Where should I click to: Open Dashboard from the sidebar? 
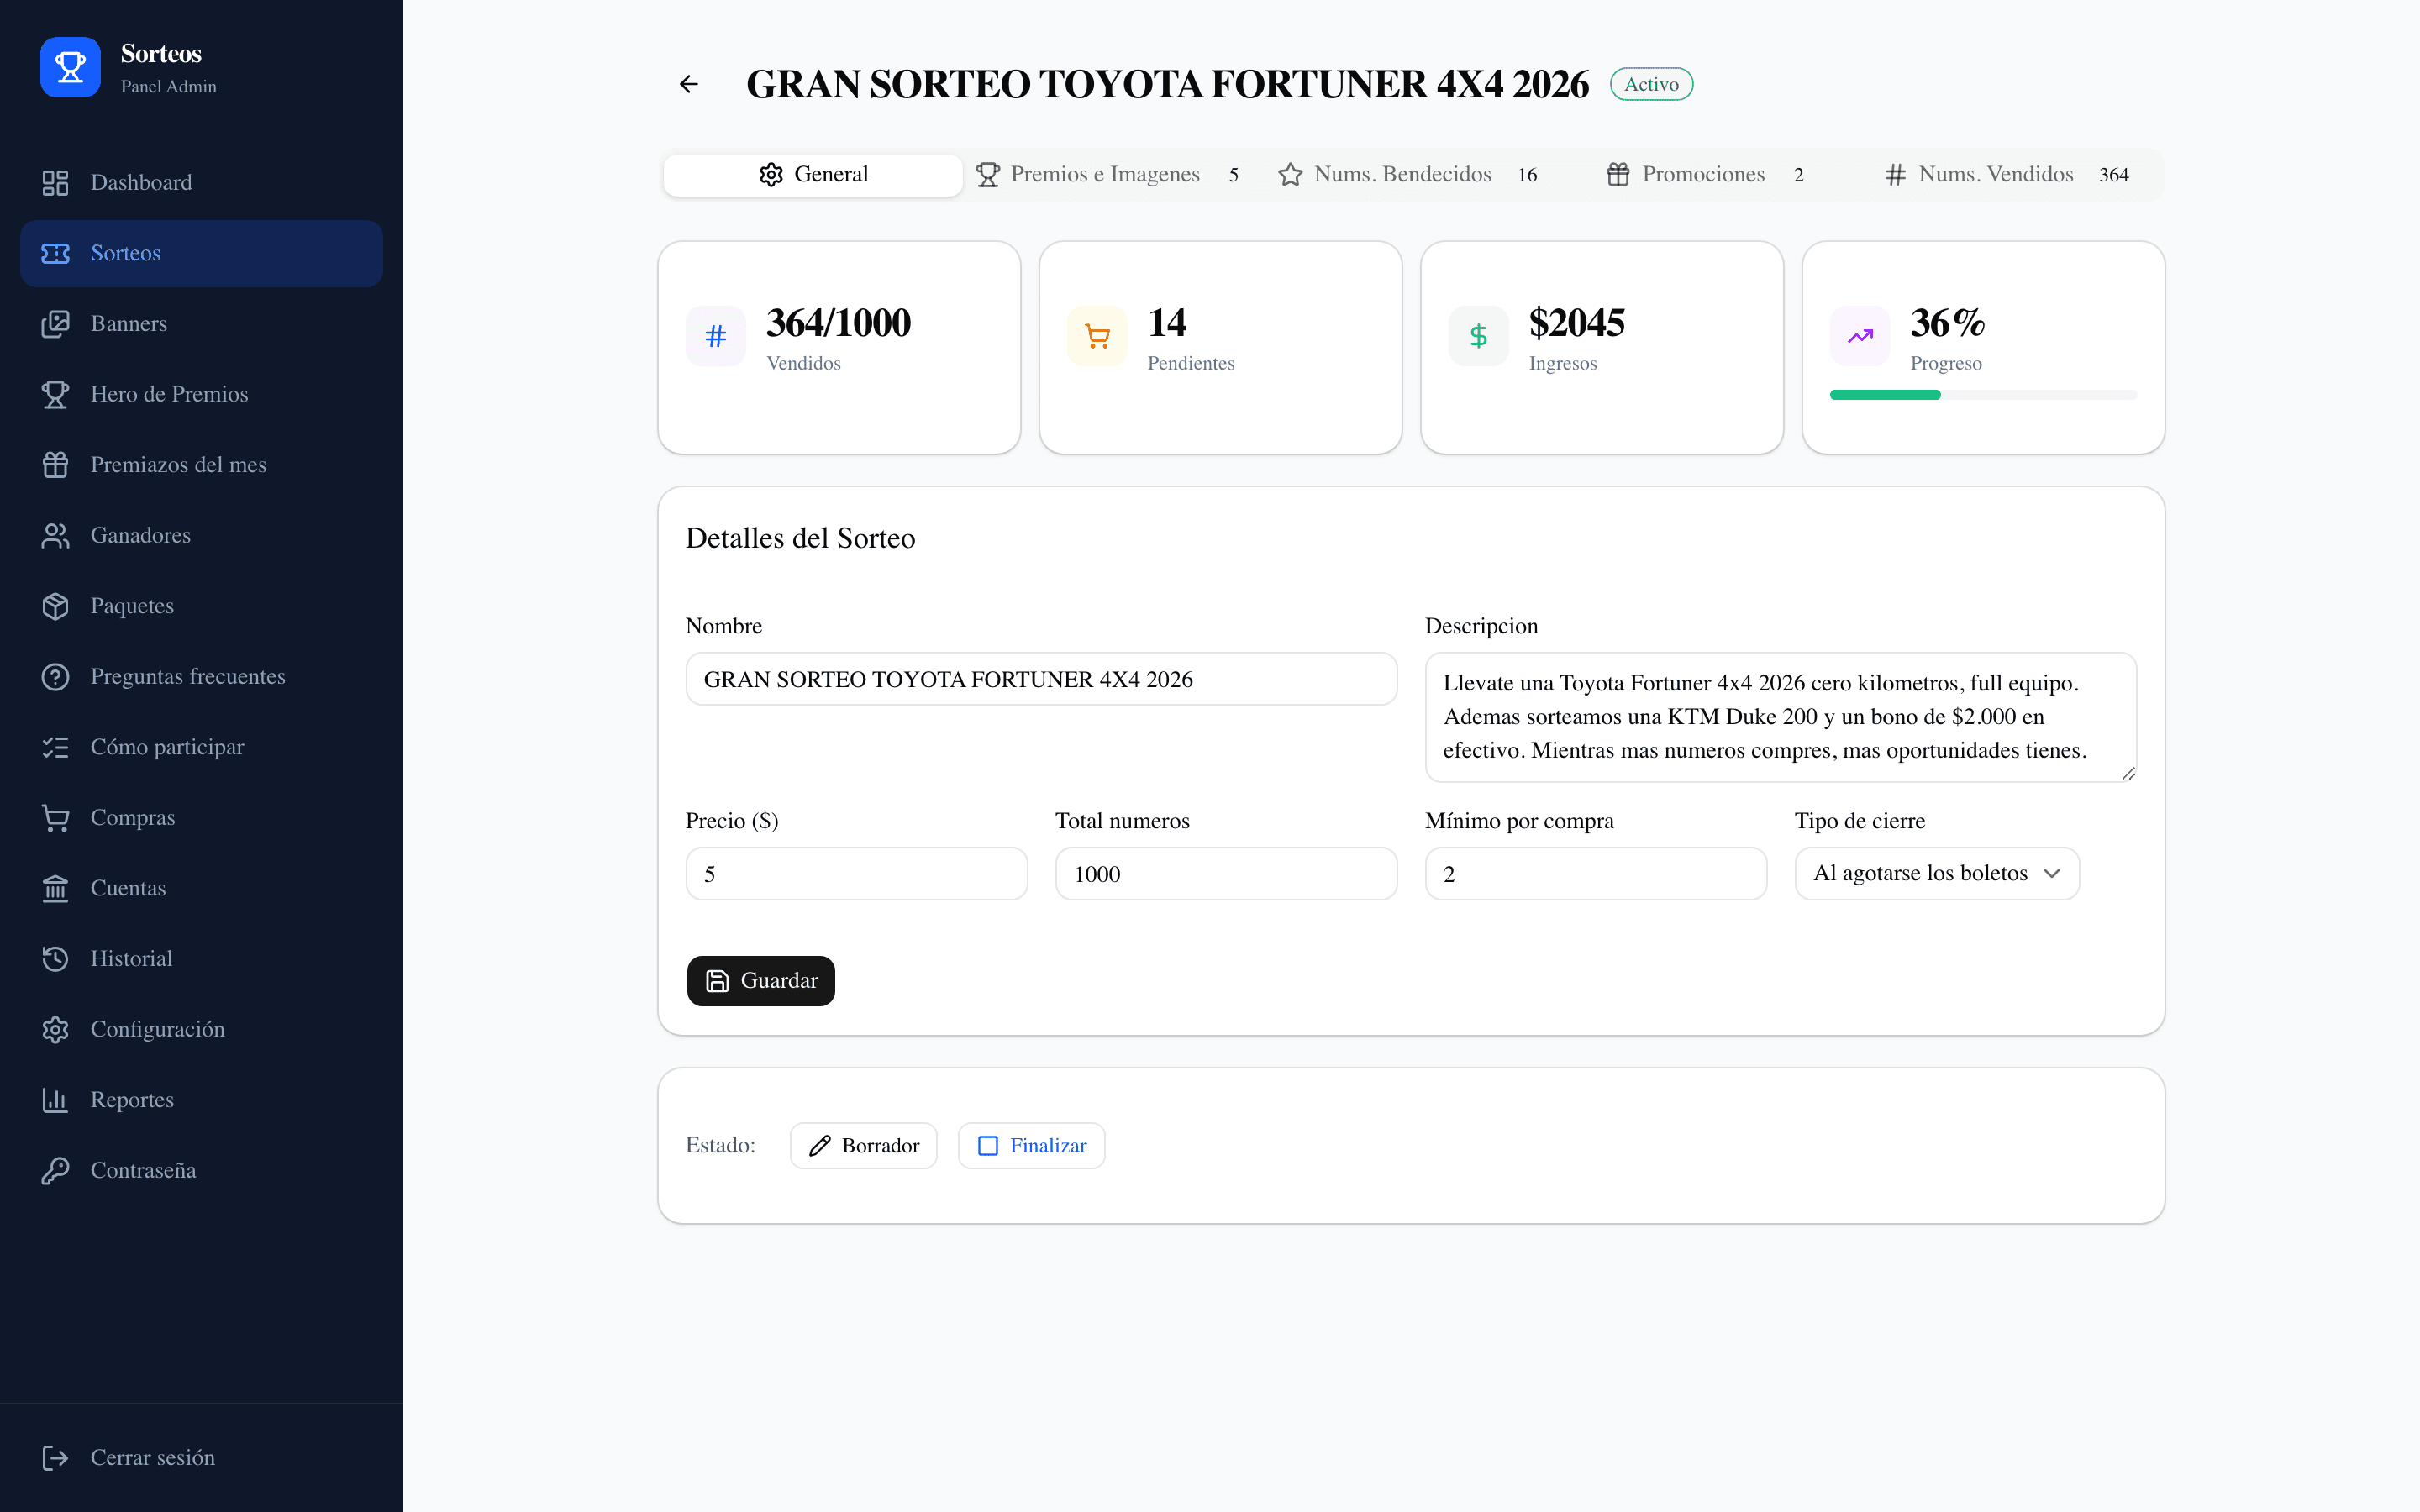tap(201, 183)
